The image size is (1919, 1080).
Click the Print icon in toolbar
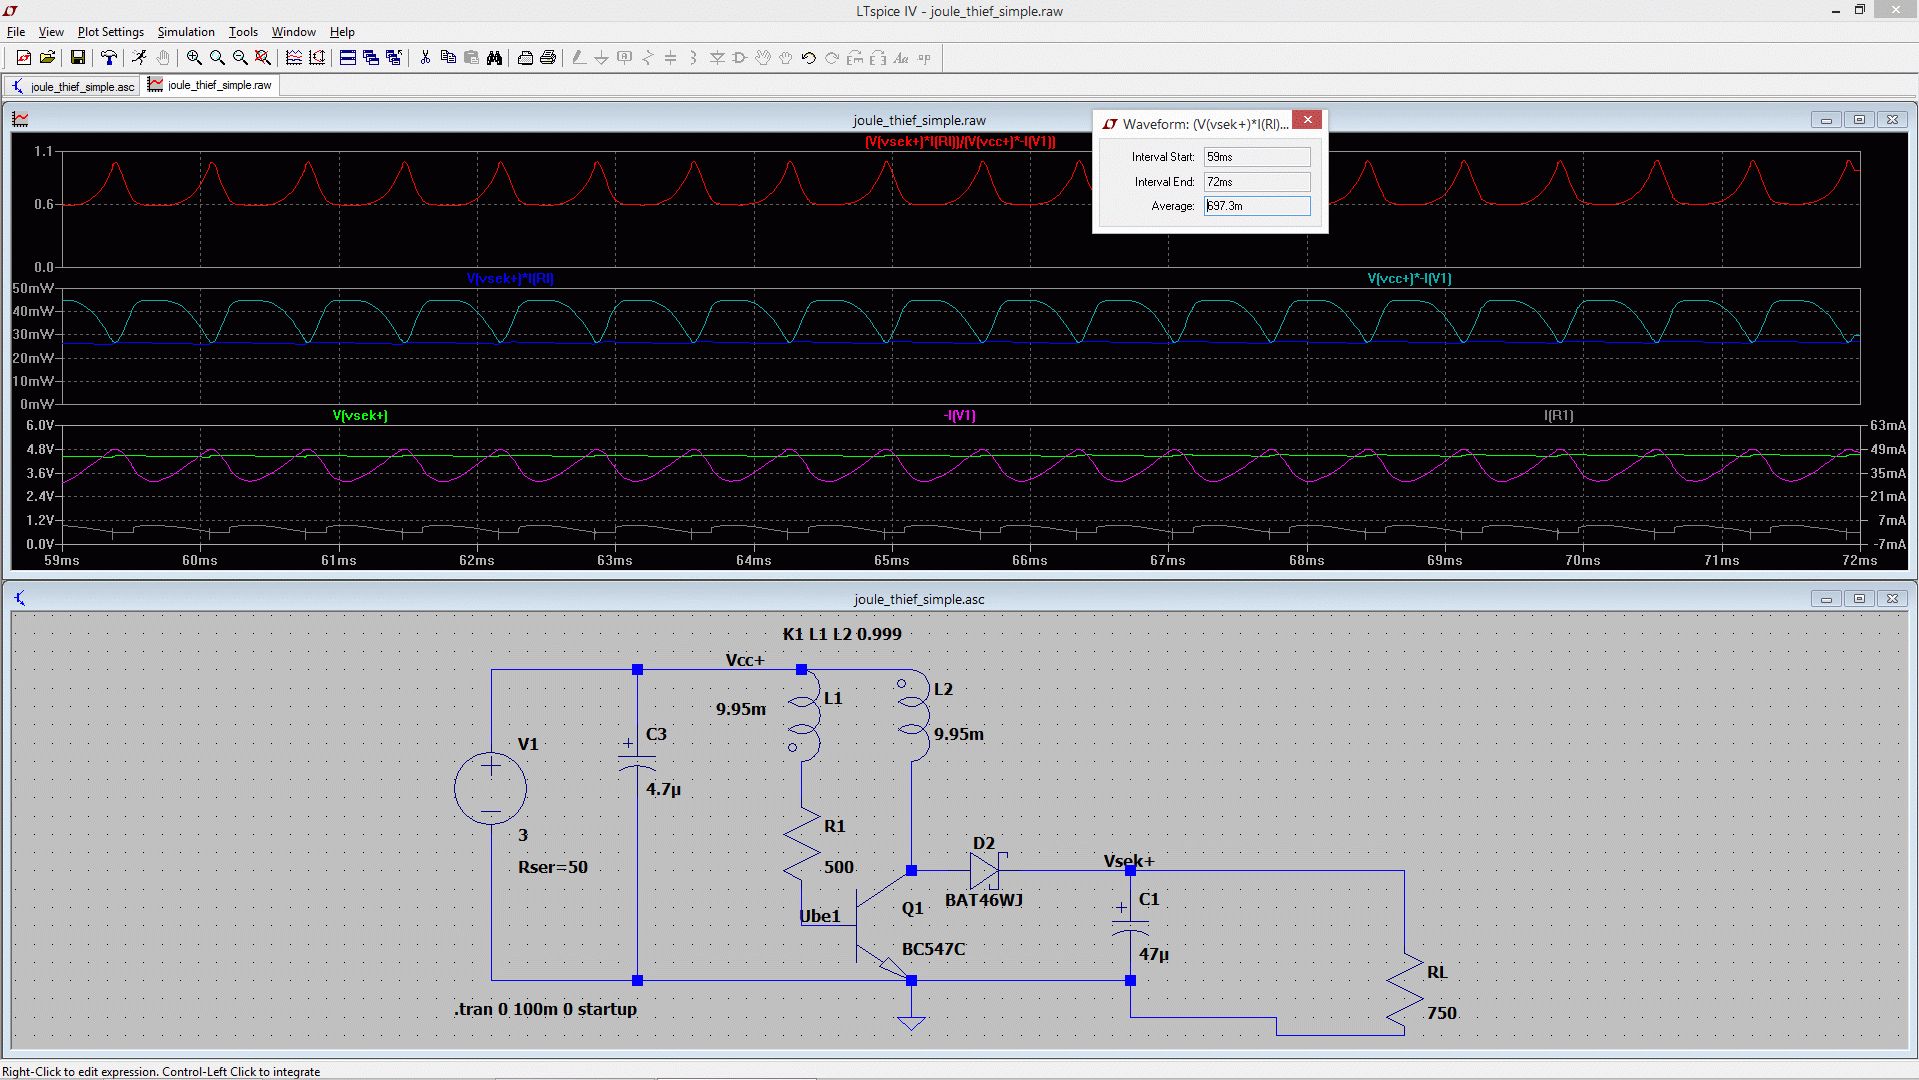[x=548, y=58]
